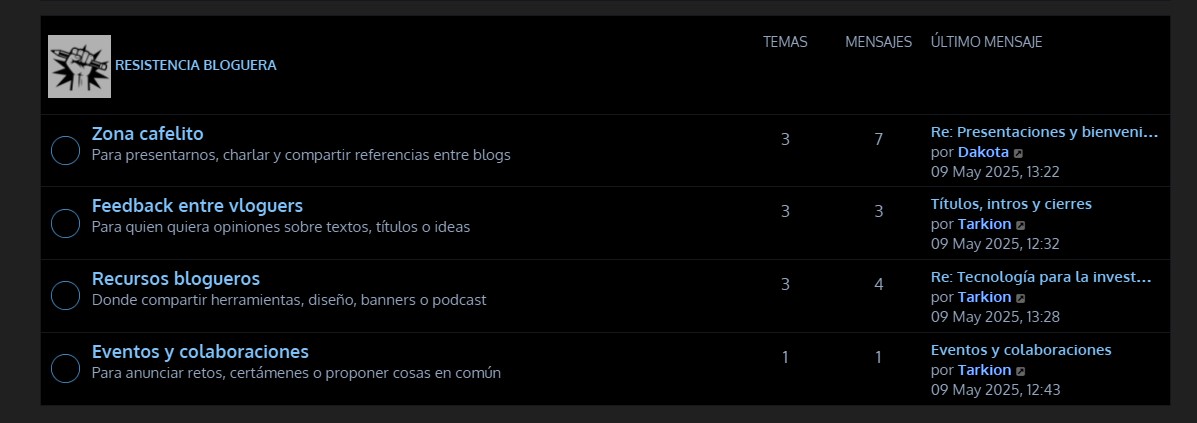Open the Feedback entre vloguers forum
Screen dimensions: 1197x423
click(x=197, y=206)
